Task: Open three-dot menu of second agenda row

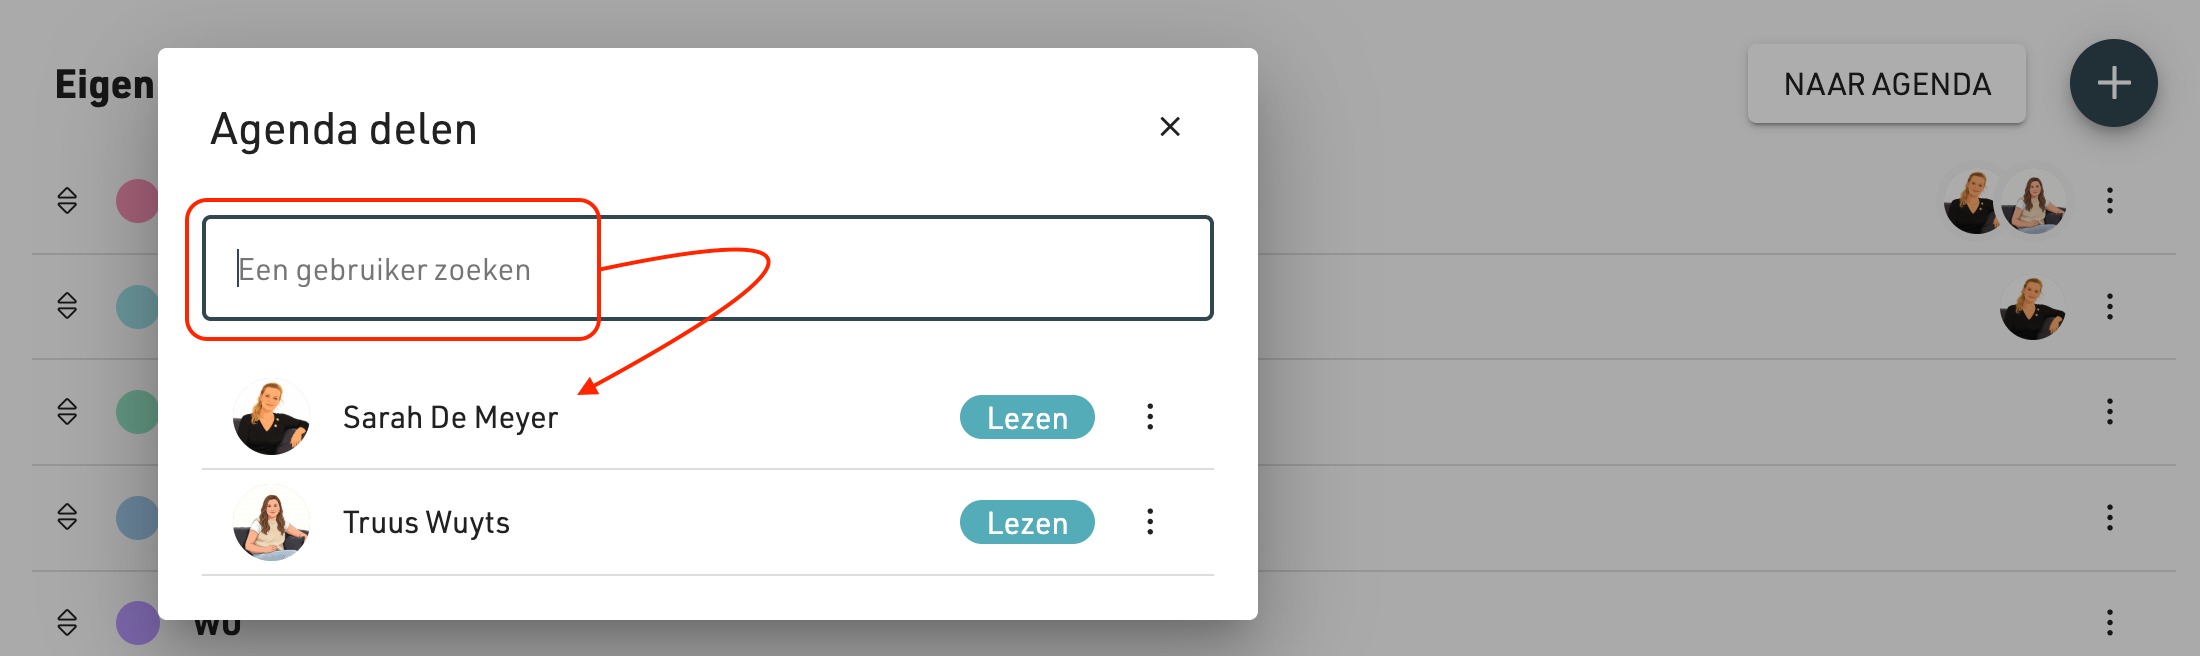Action: (2110, 306)
